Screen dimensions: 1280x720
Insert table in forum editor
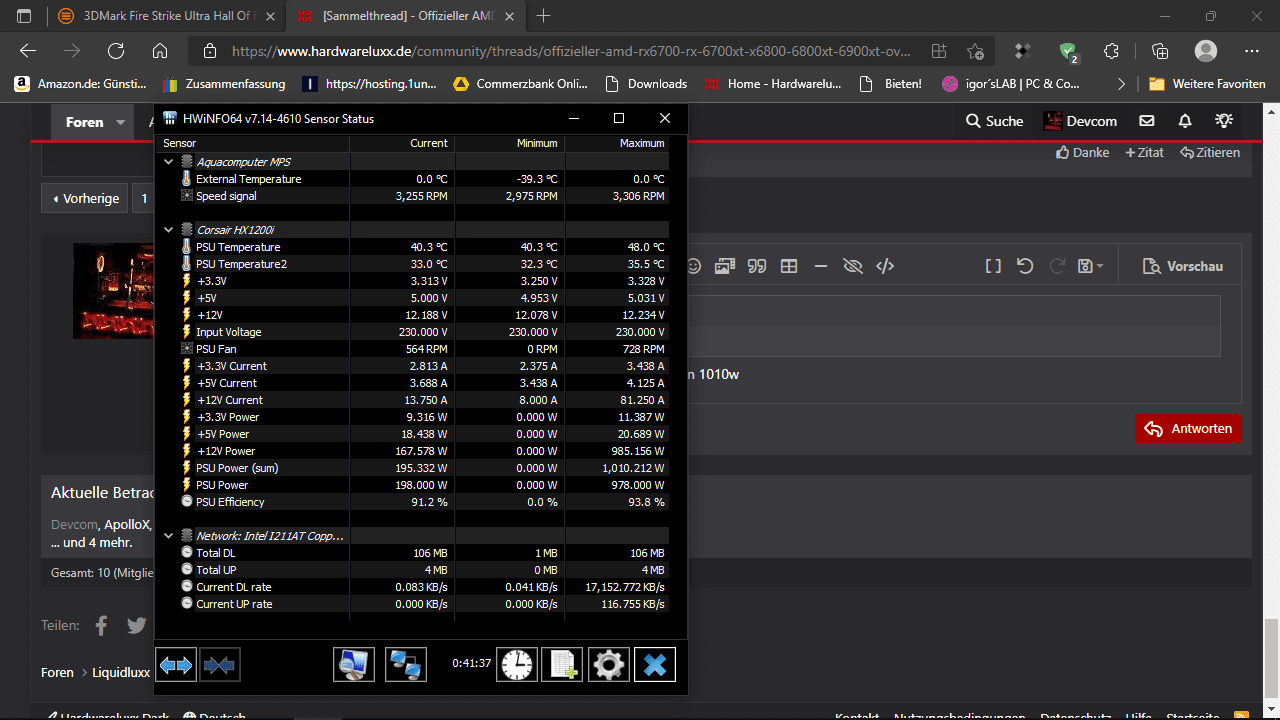click(x=789, y=266)
